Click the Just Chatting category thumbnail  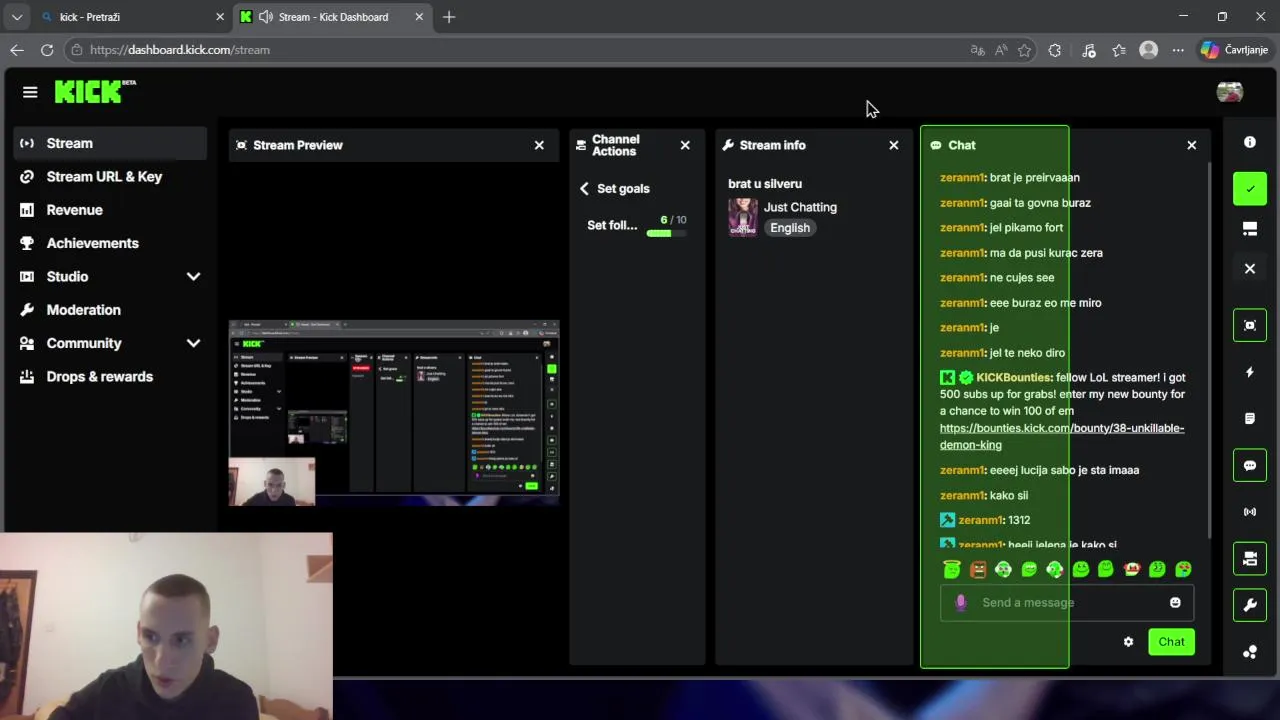coord(743,217)
